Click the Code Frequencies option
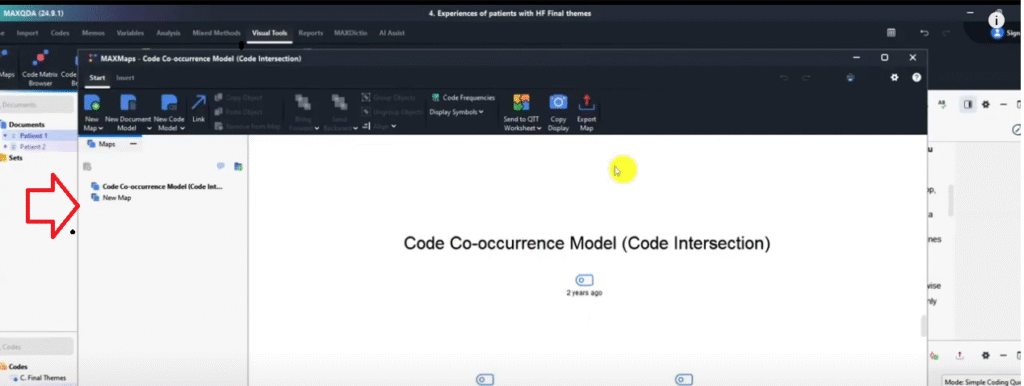The image size is (1024, 386). pos(463,97)
